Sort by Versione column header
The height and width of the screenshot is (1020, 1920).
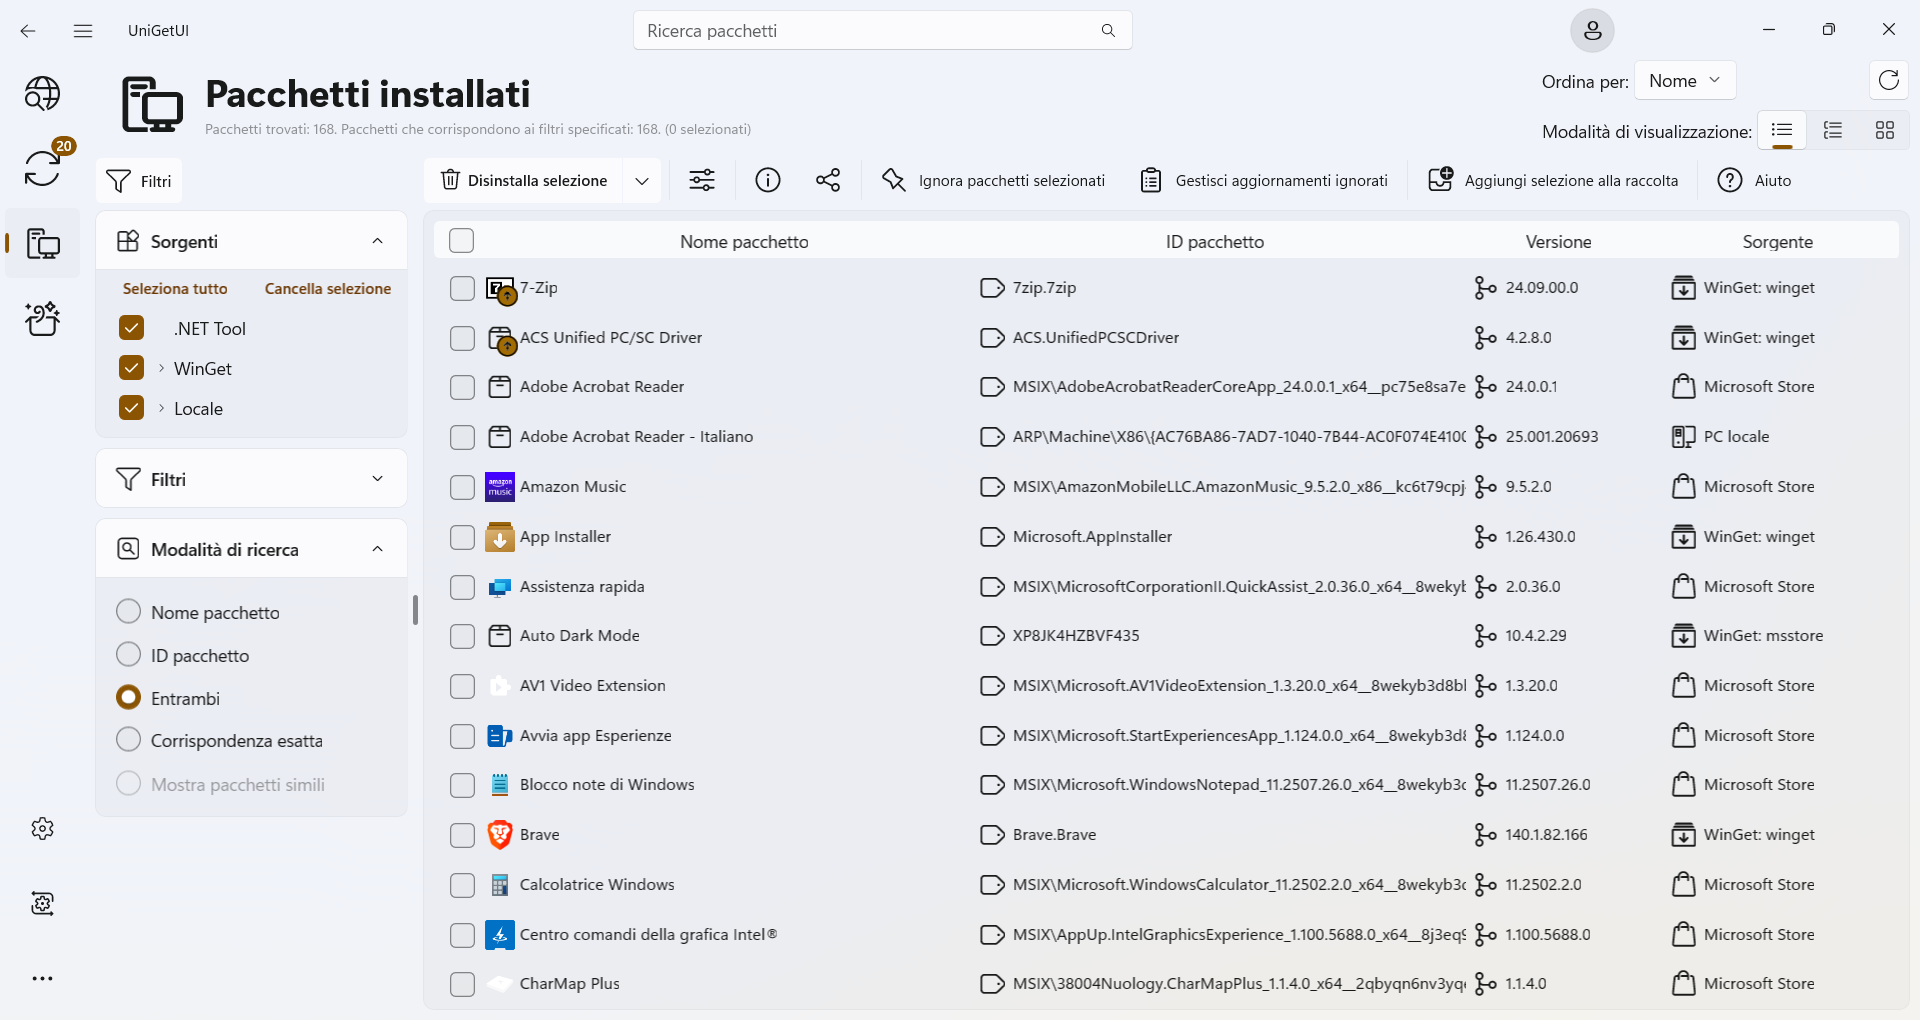(1558, 242)
